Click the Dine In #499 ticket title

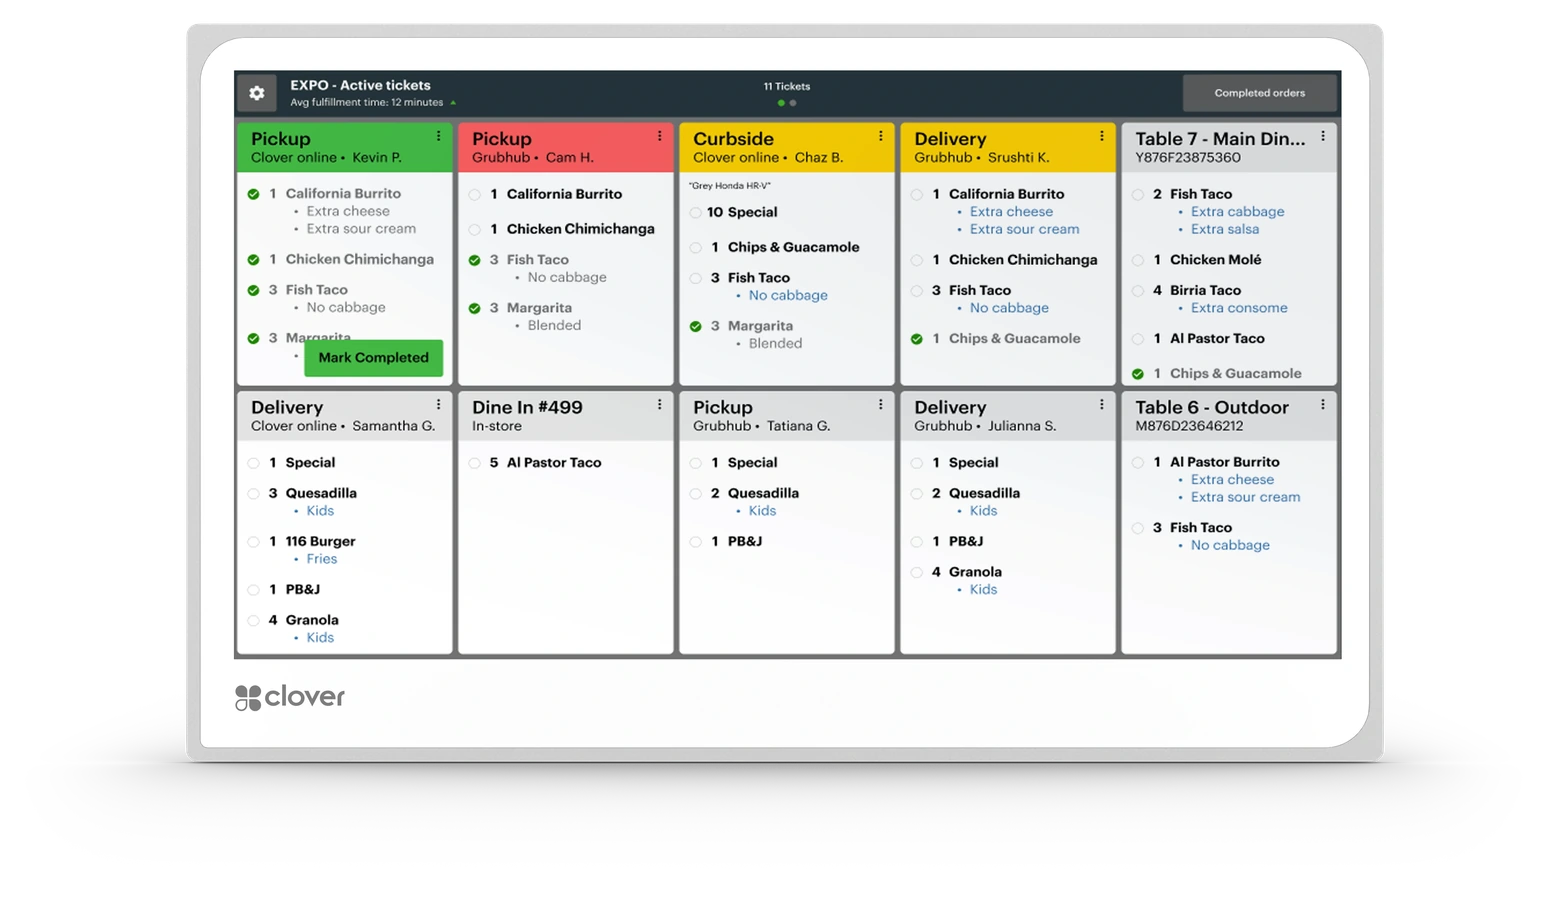pos(527,407)
